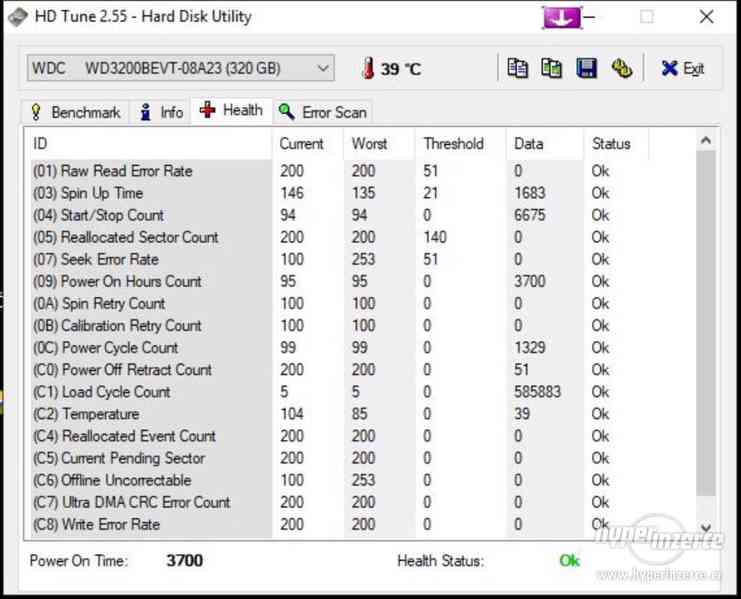Image resolution: width=741 pixels, height=599 pixels.
Task: Select the '(C2) Temperature' row
Action: coord(340,414)
